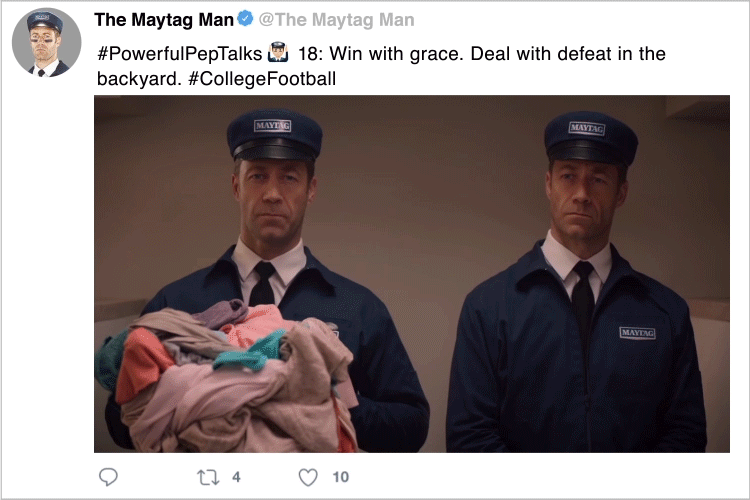Click the blue verified badge
The width and height of the screenshot is (750, 500).
[x=245, y=19]
